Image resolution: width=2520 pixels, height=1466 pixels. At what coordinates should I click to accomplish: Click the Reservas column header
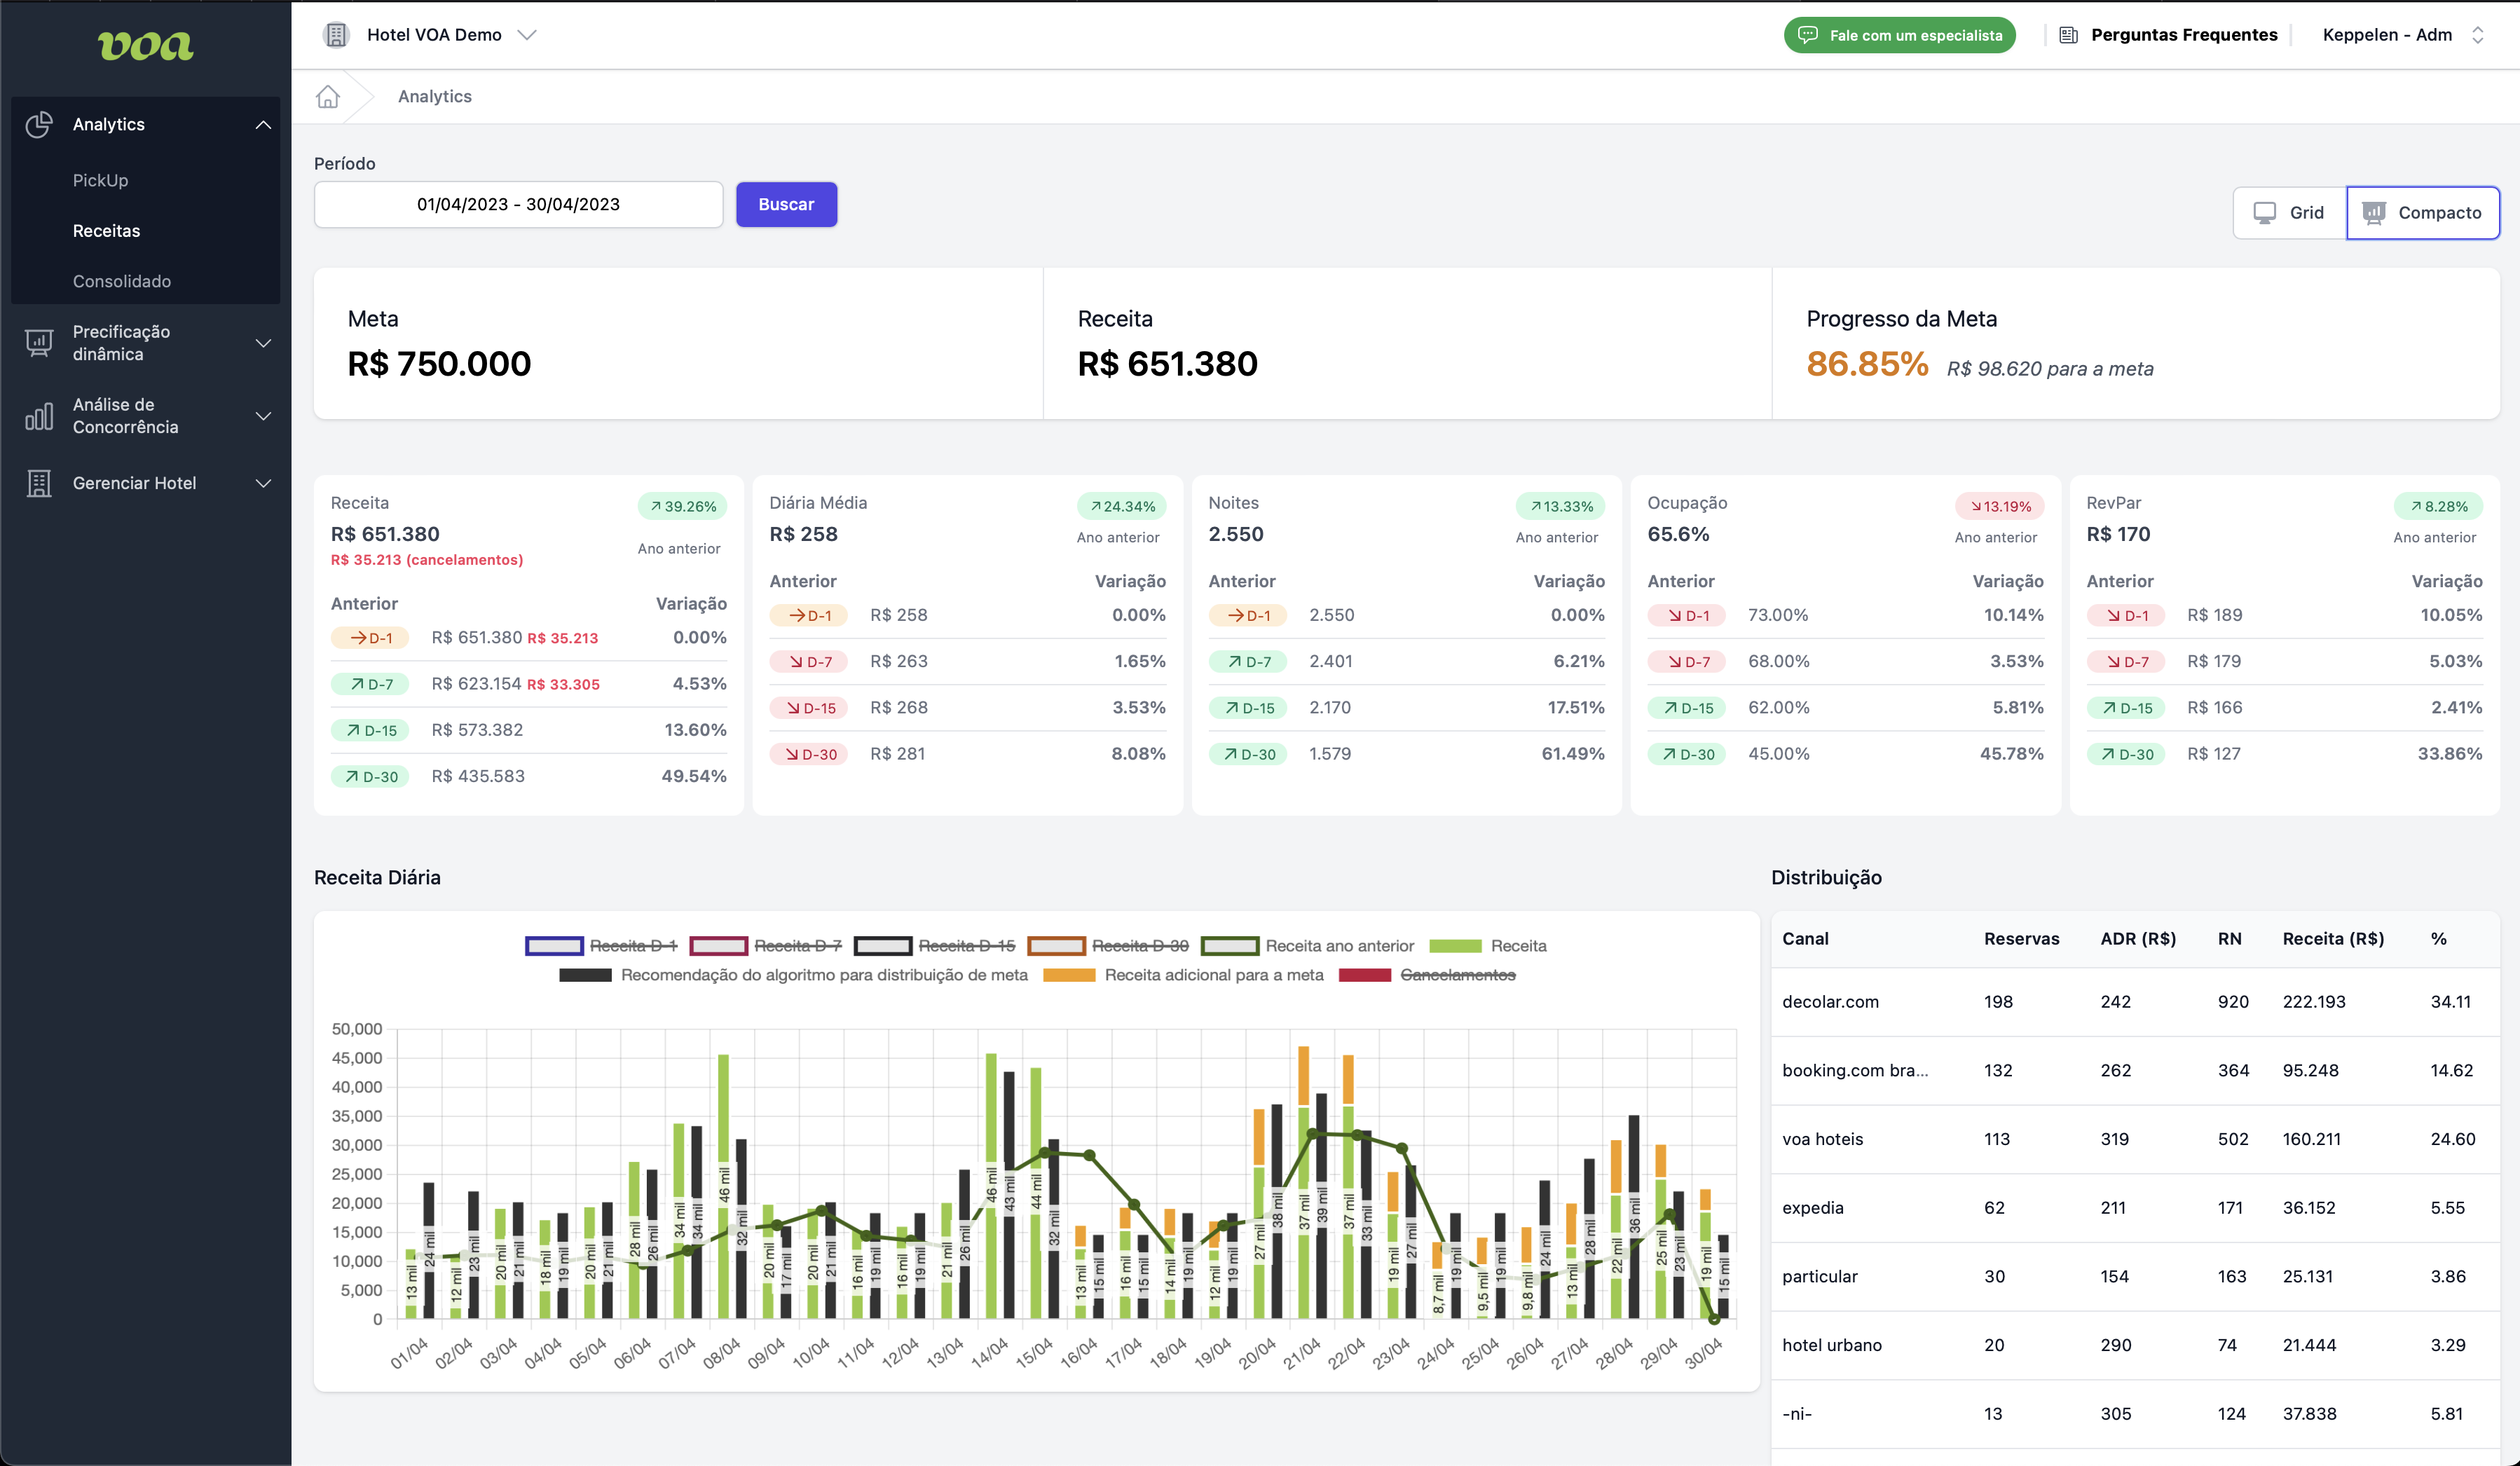click(2021, 939)
